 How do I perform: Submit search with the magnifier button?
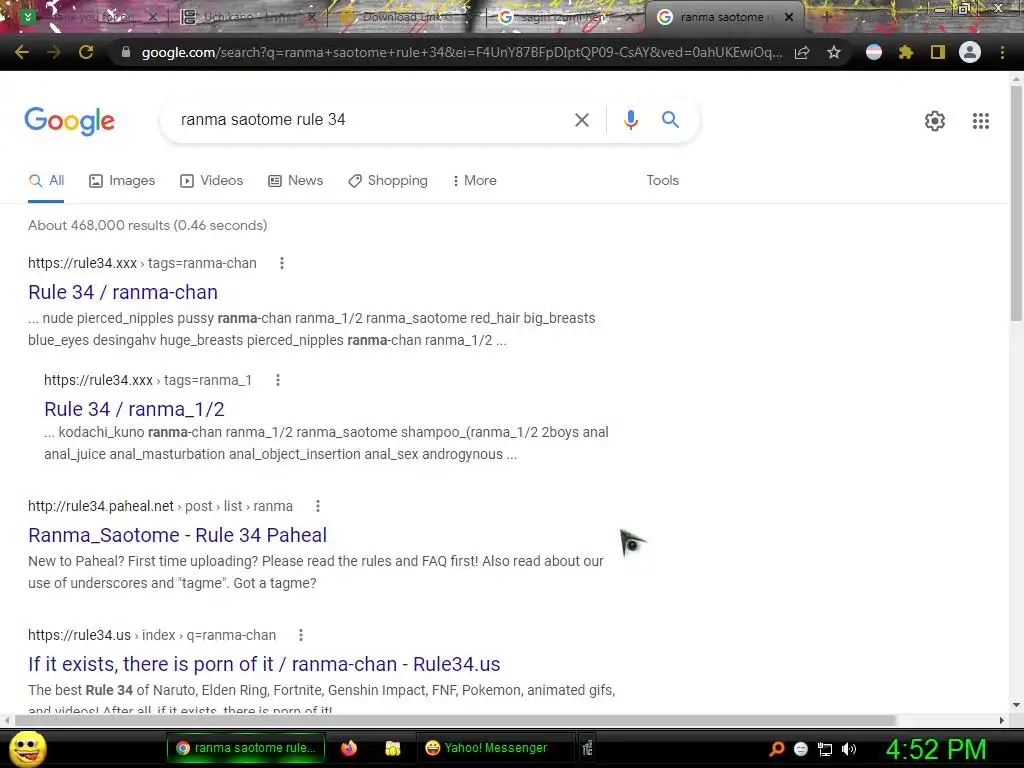[x=670, y=120]
